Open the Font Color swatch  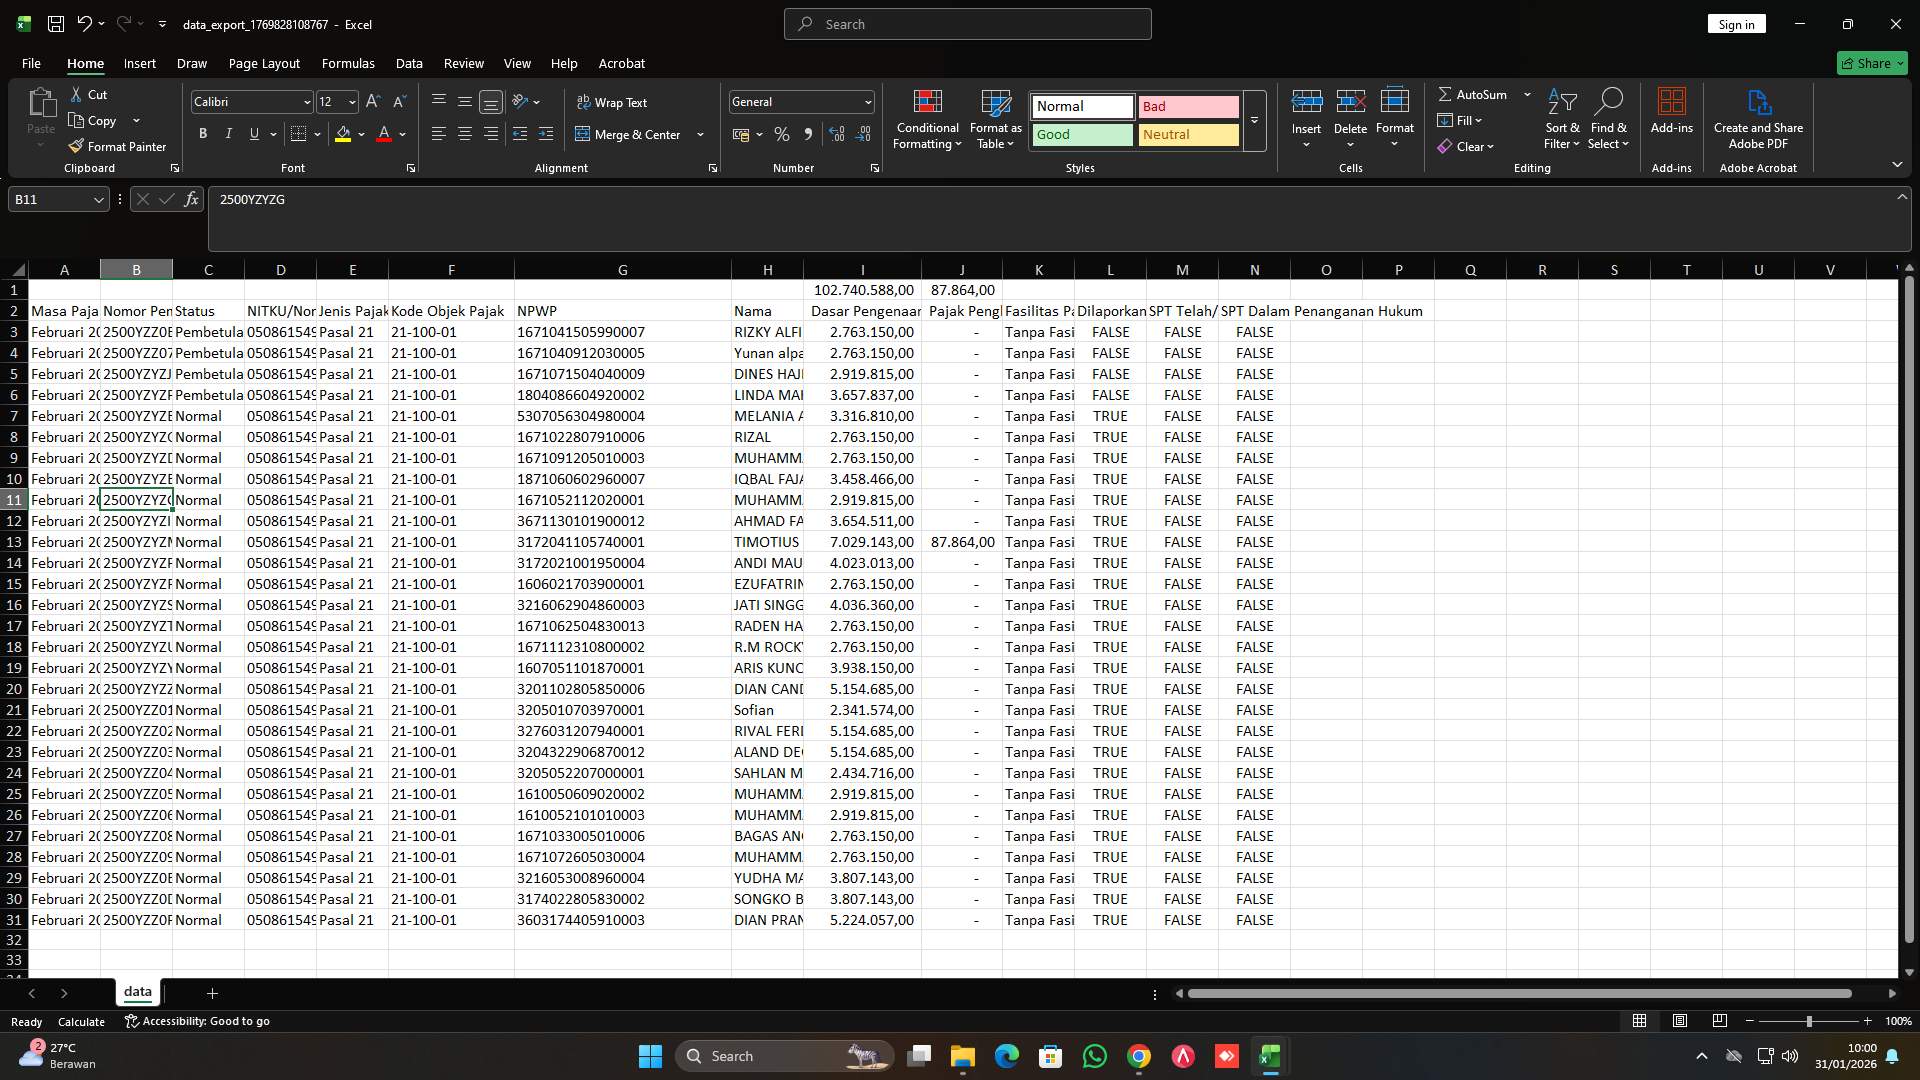(384, 134)
